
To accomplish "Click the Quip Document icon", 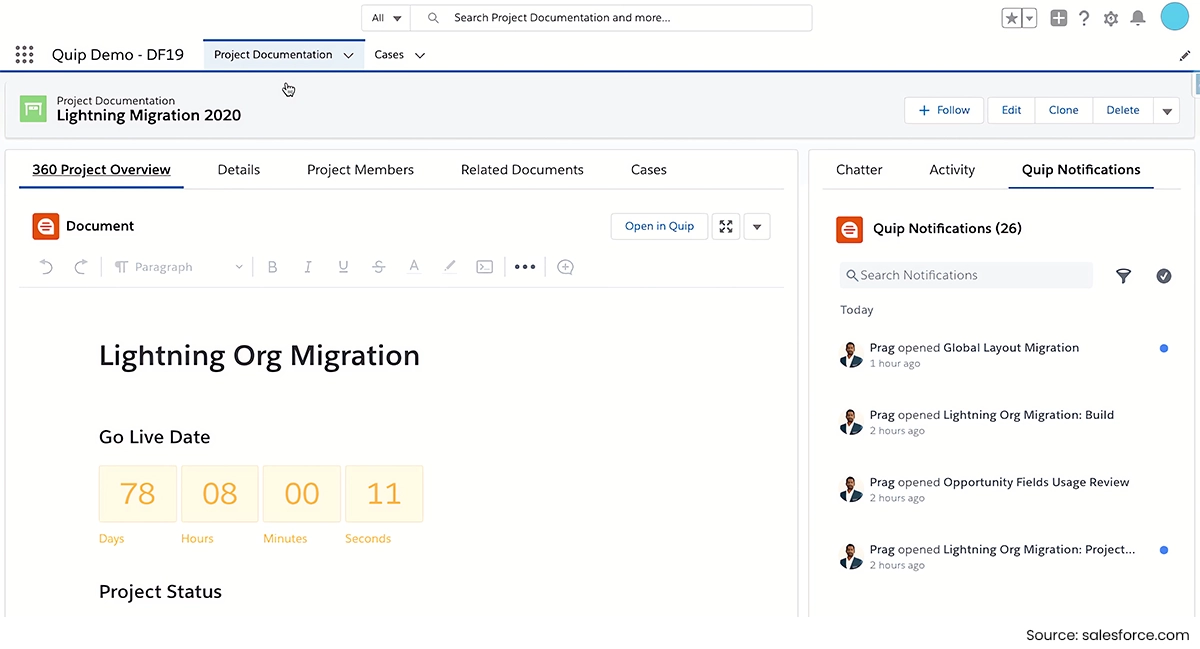I will point(45,226).
